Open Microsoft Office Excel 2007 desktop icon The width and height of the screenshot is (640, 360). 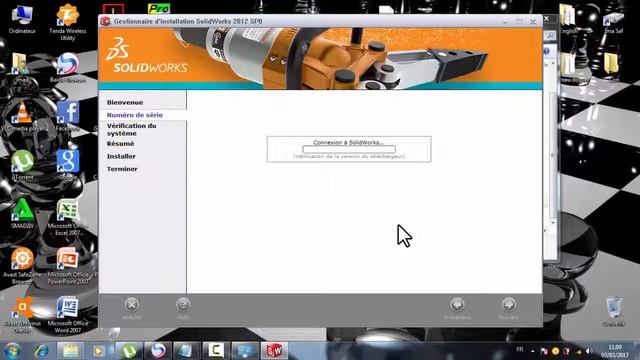[68, 217]
